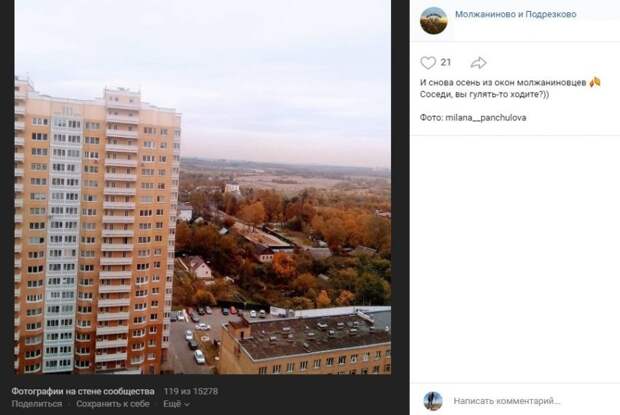Open album Фотографии на стене сообщества
Image resolution: width=620 pixels, height=415 pixels.
(83, 391)
